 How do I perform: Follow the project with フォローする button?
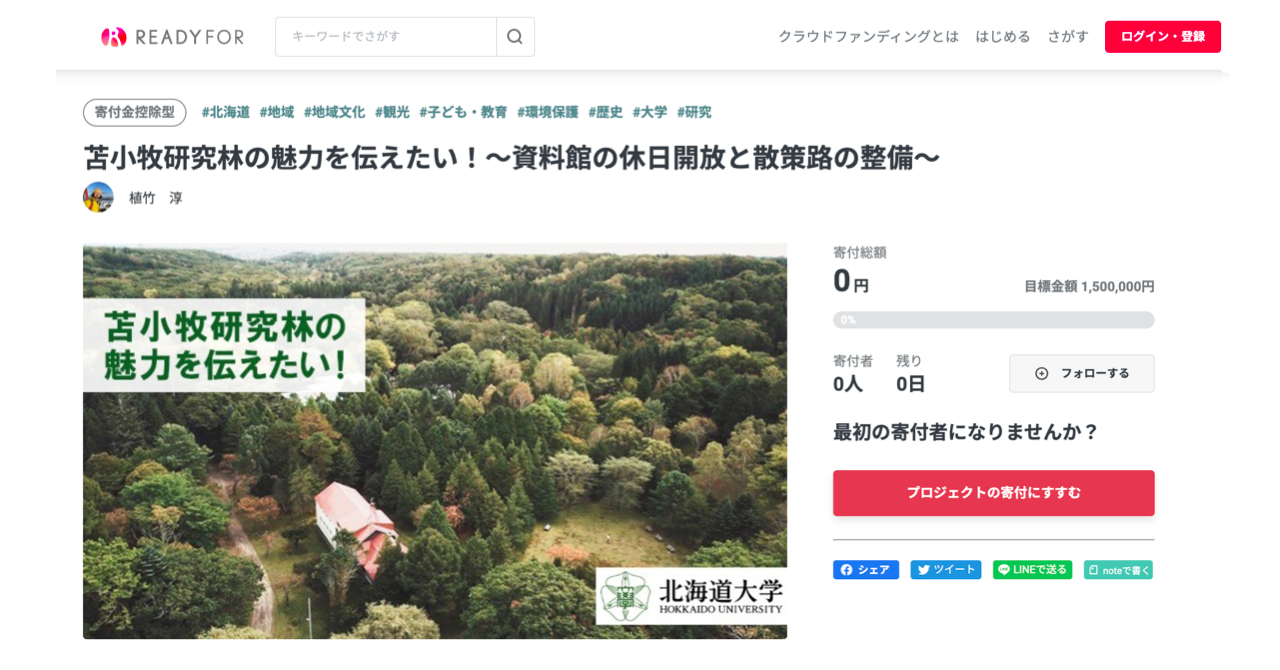click(x=1082, y=373)
